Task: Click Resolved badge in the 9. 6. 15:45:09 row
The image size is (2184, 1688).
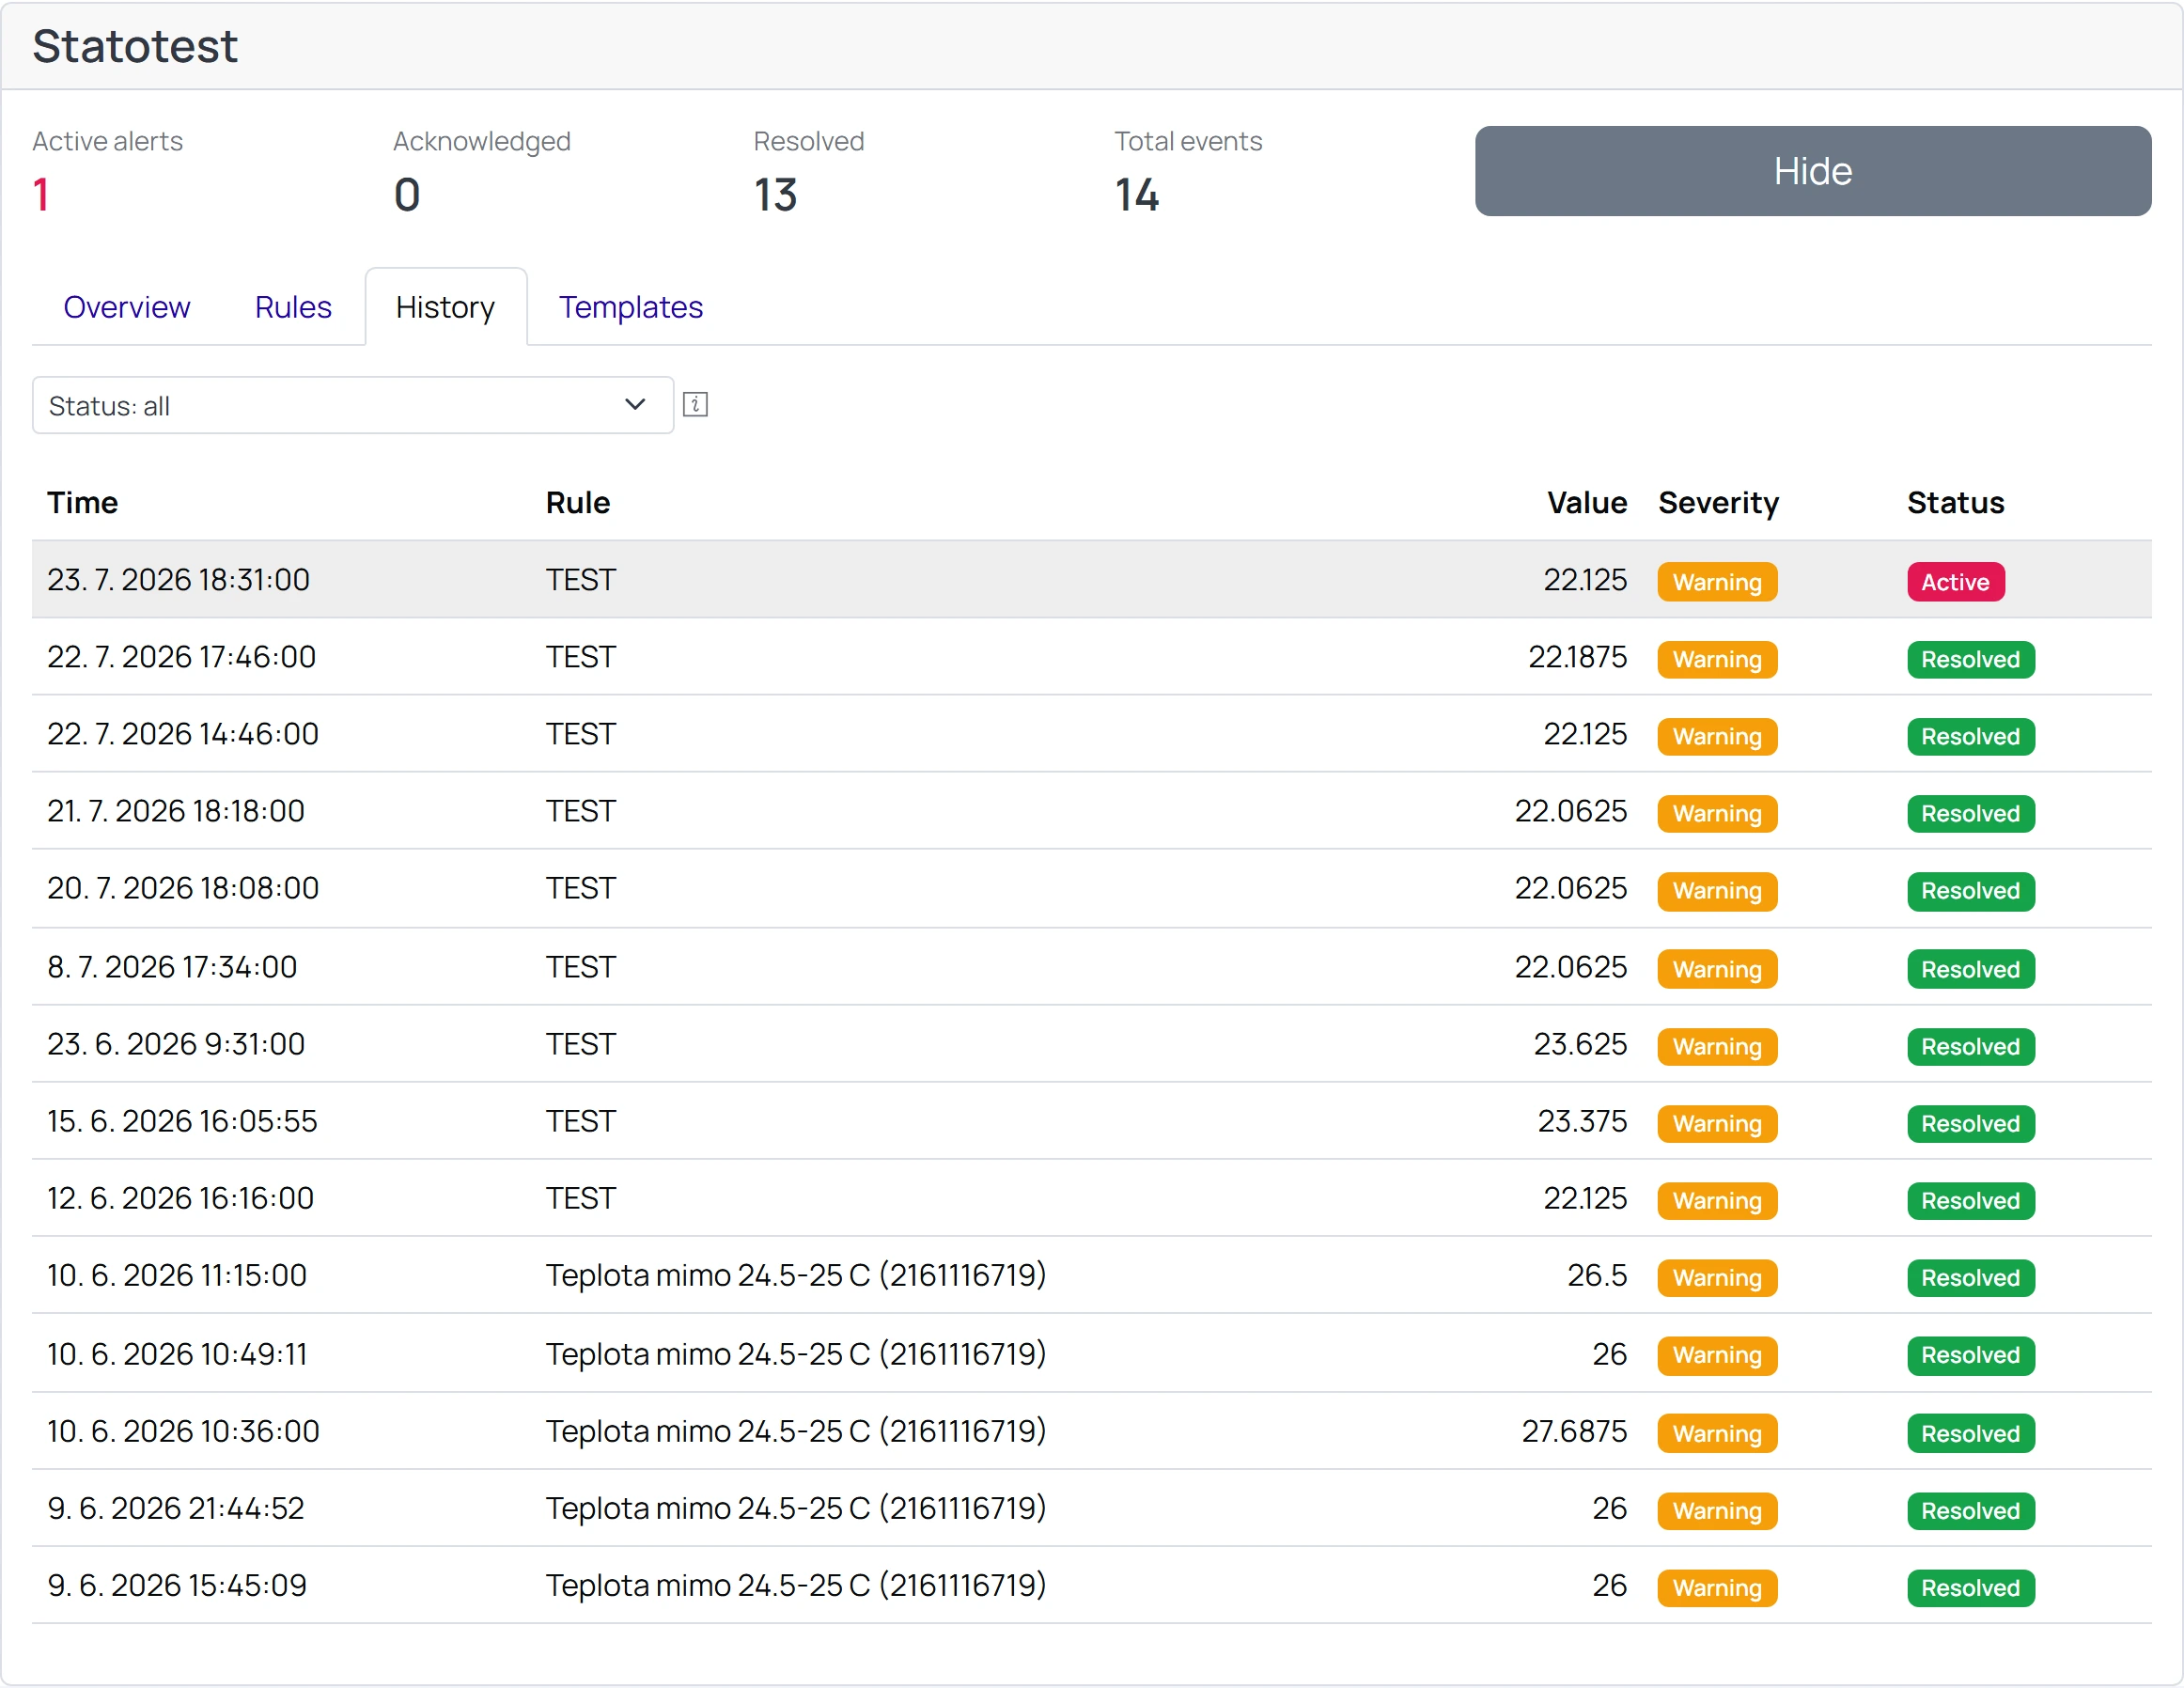Action: pos(1970,1588)
